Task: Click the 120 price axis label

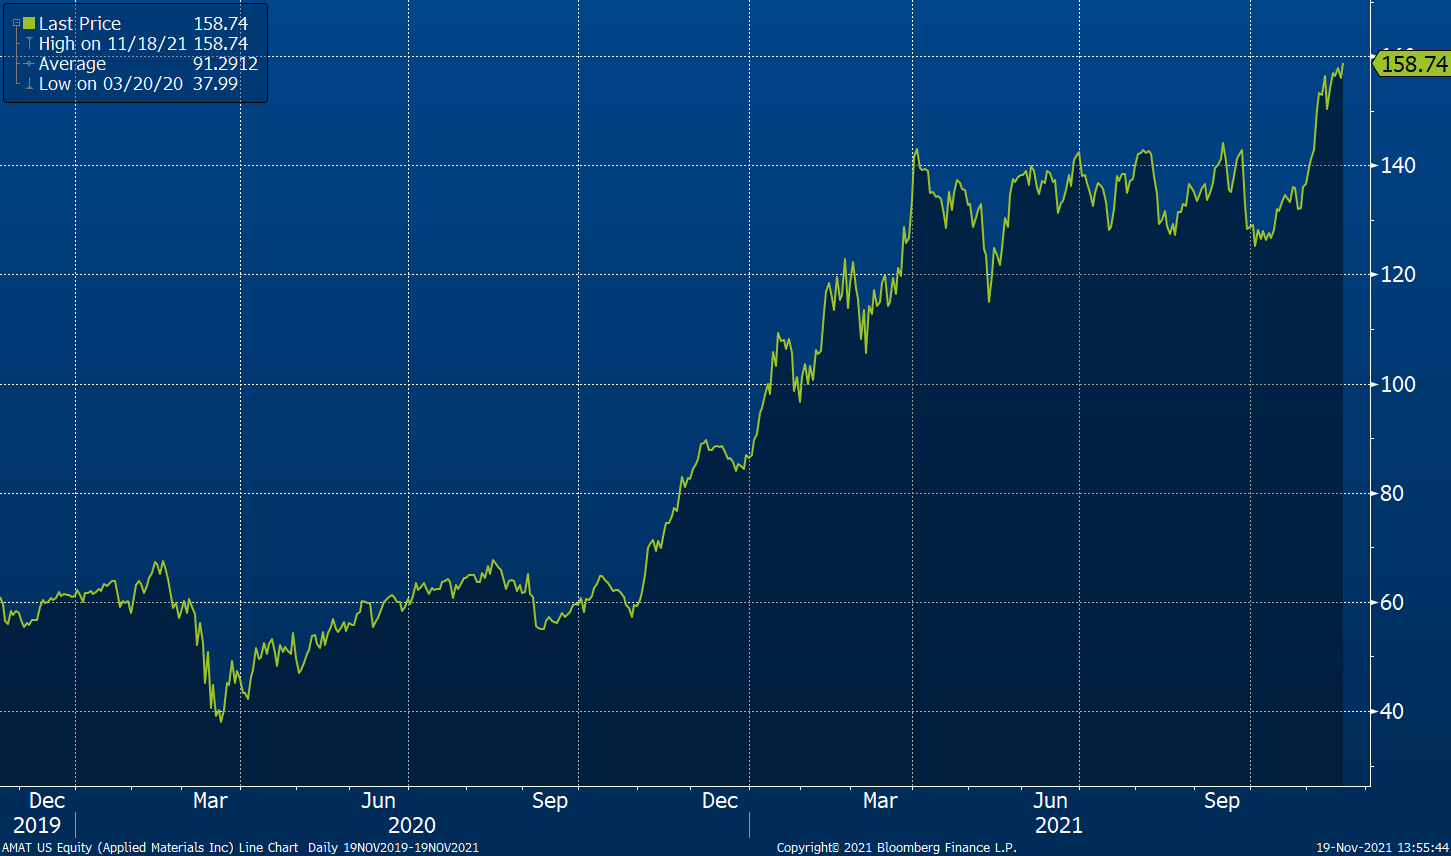Action: pyautogui.click(x=1398, y=274)
